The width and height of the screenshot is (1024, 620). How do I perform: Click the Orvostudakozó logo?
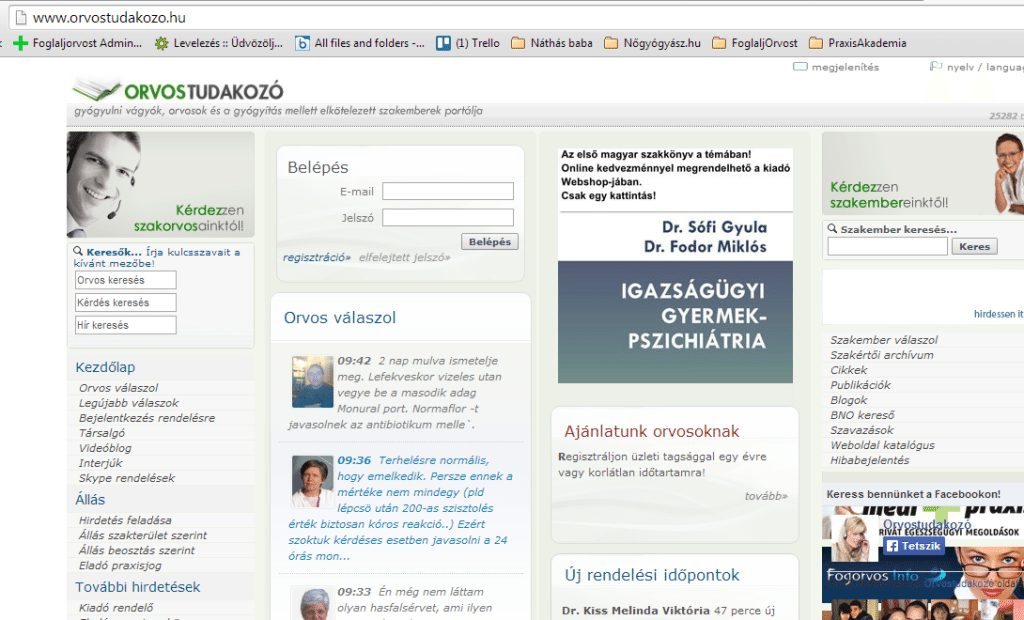coord(178,90)
